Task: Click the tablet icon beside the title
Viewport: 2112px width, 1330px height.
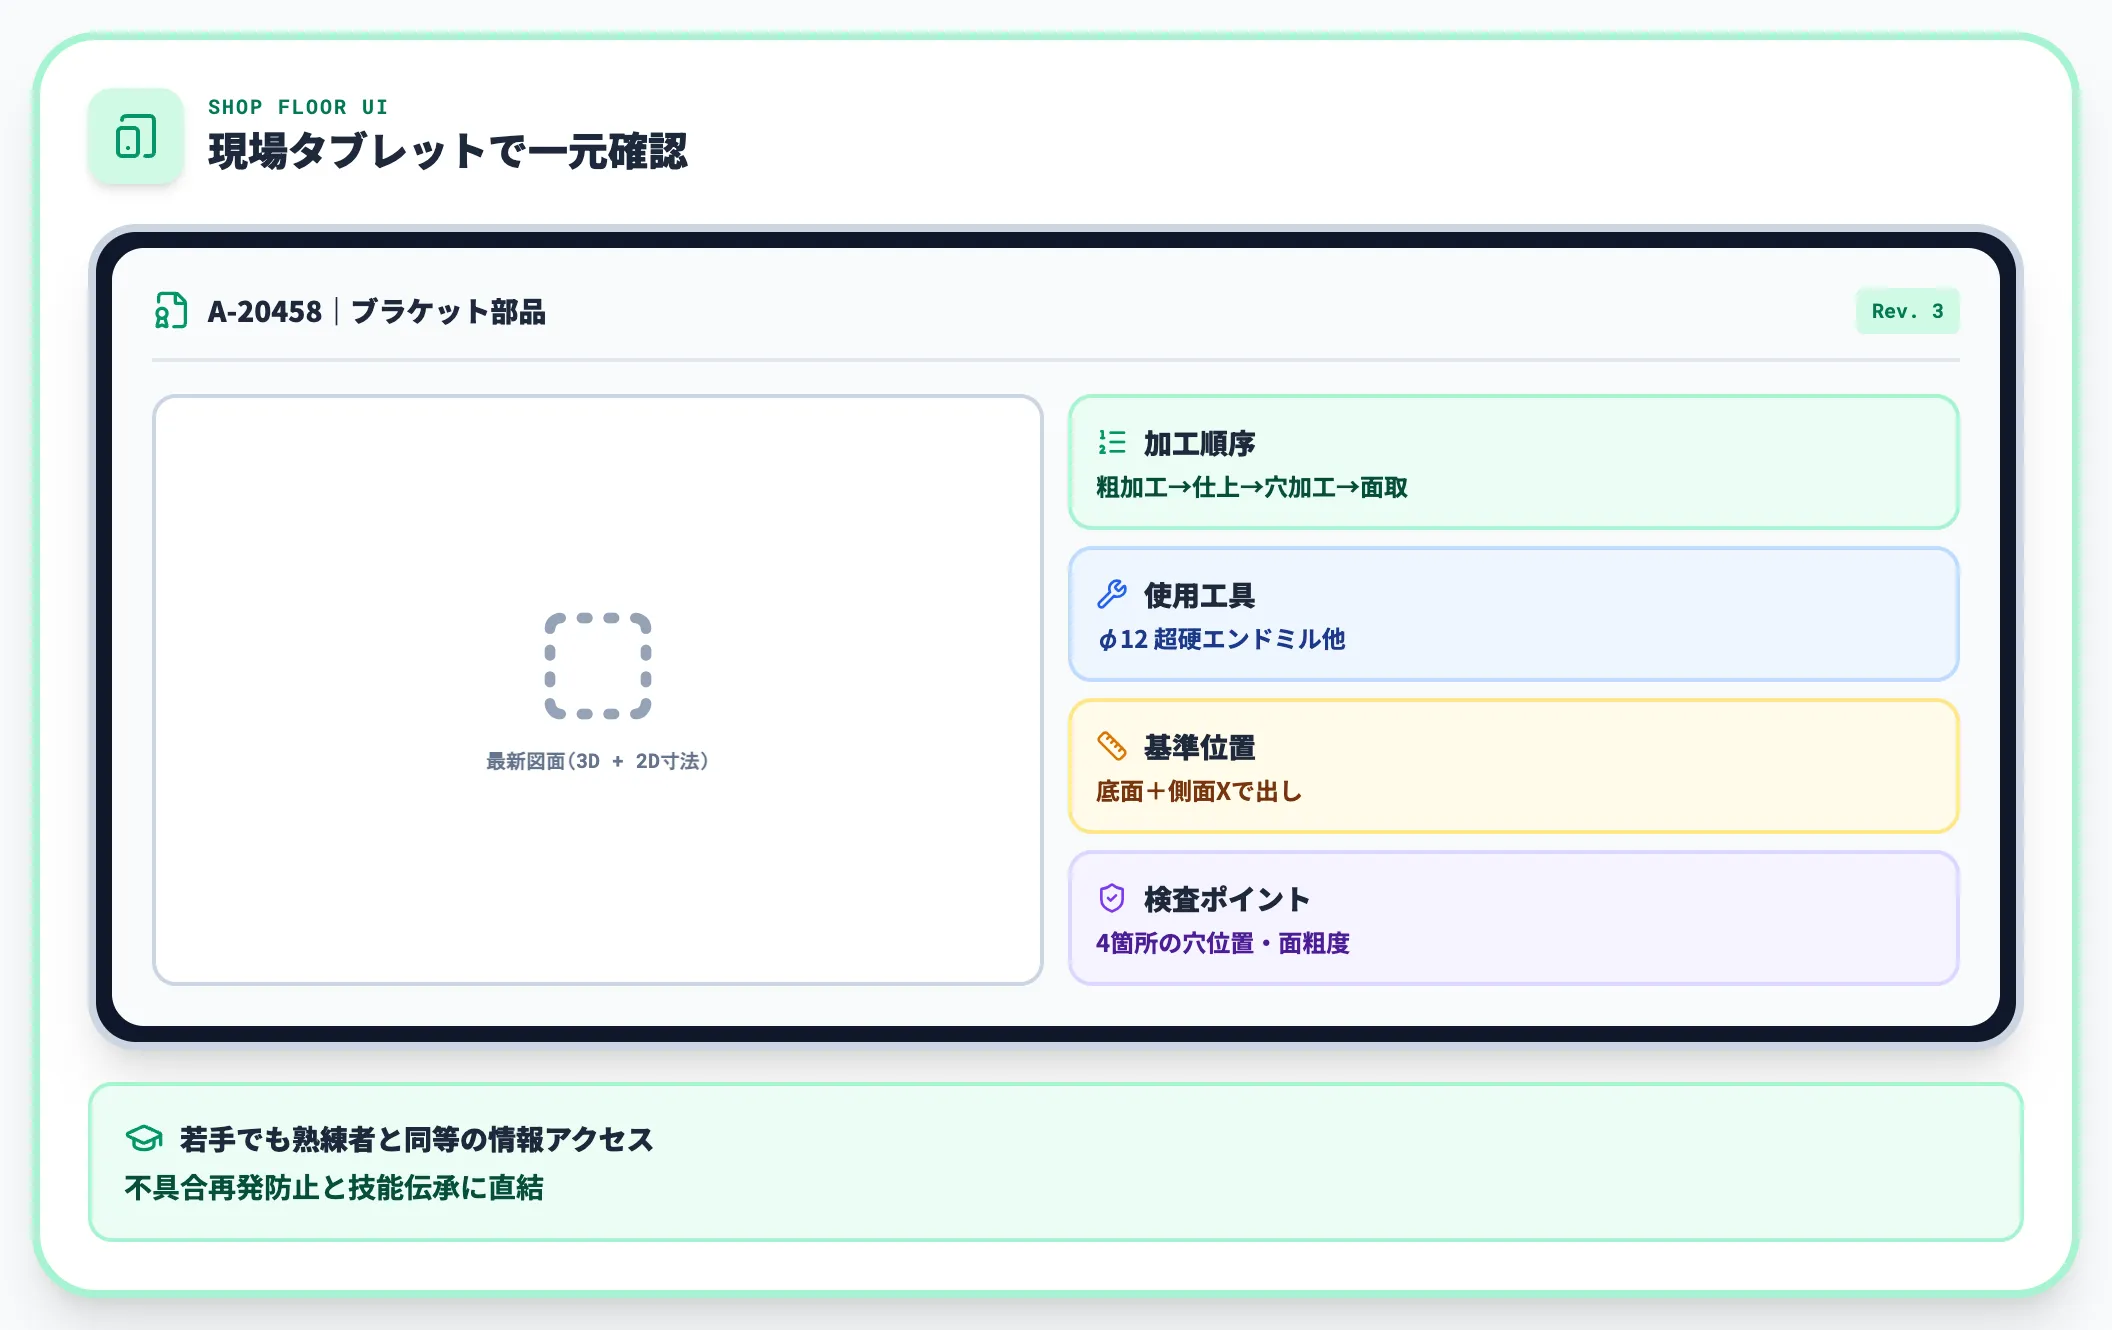Action: coord(136,136)
